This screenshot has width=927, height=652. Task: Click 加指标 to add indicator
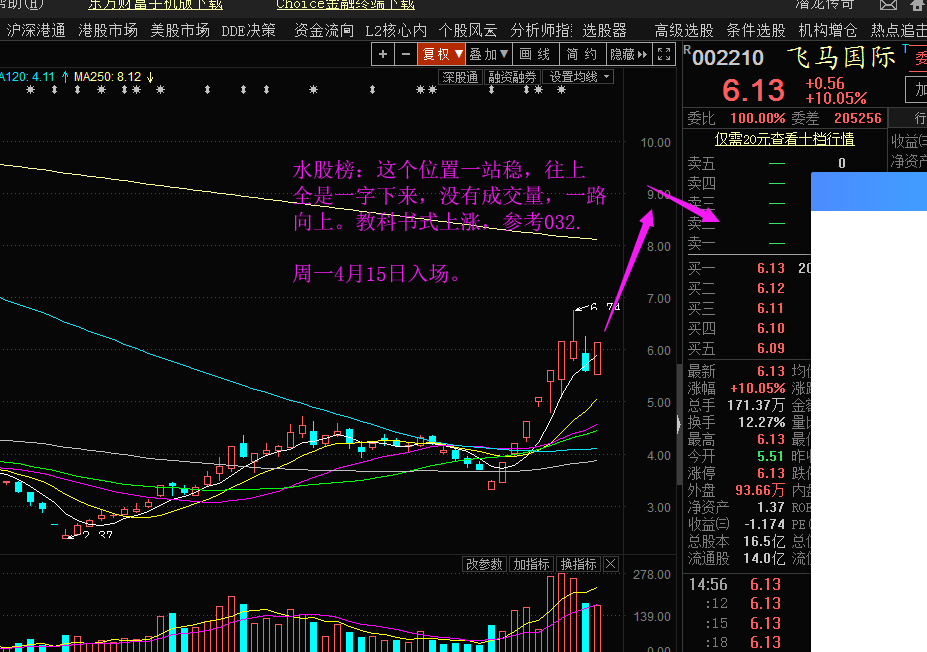coord(531,565)
